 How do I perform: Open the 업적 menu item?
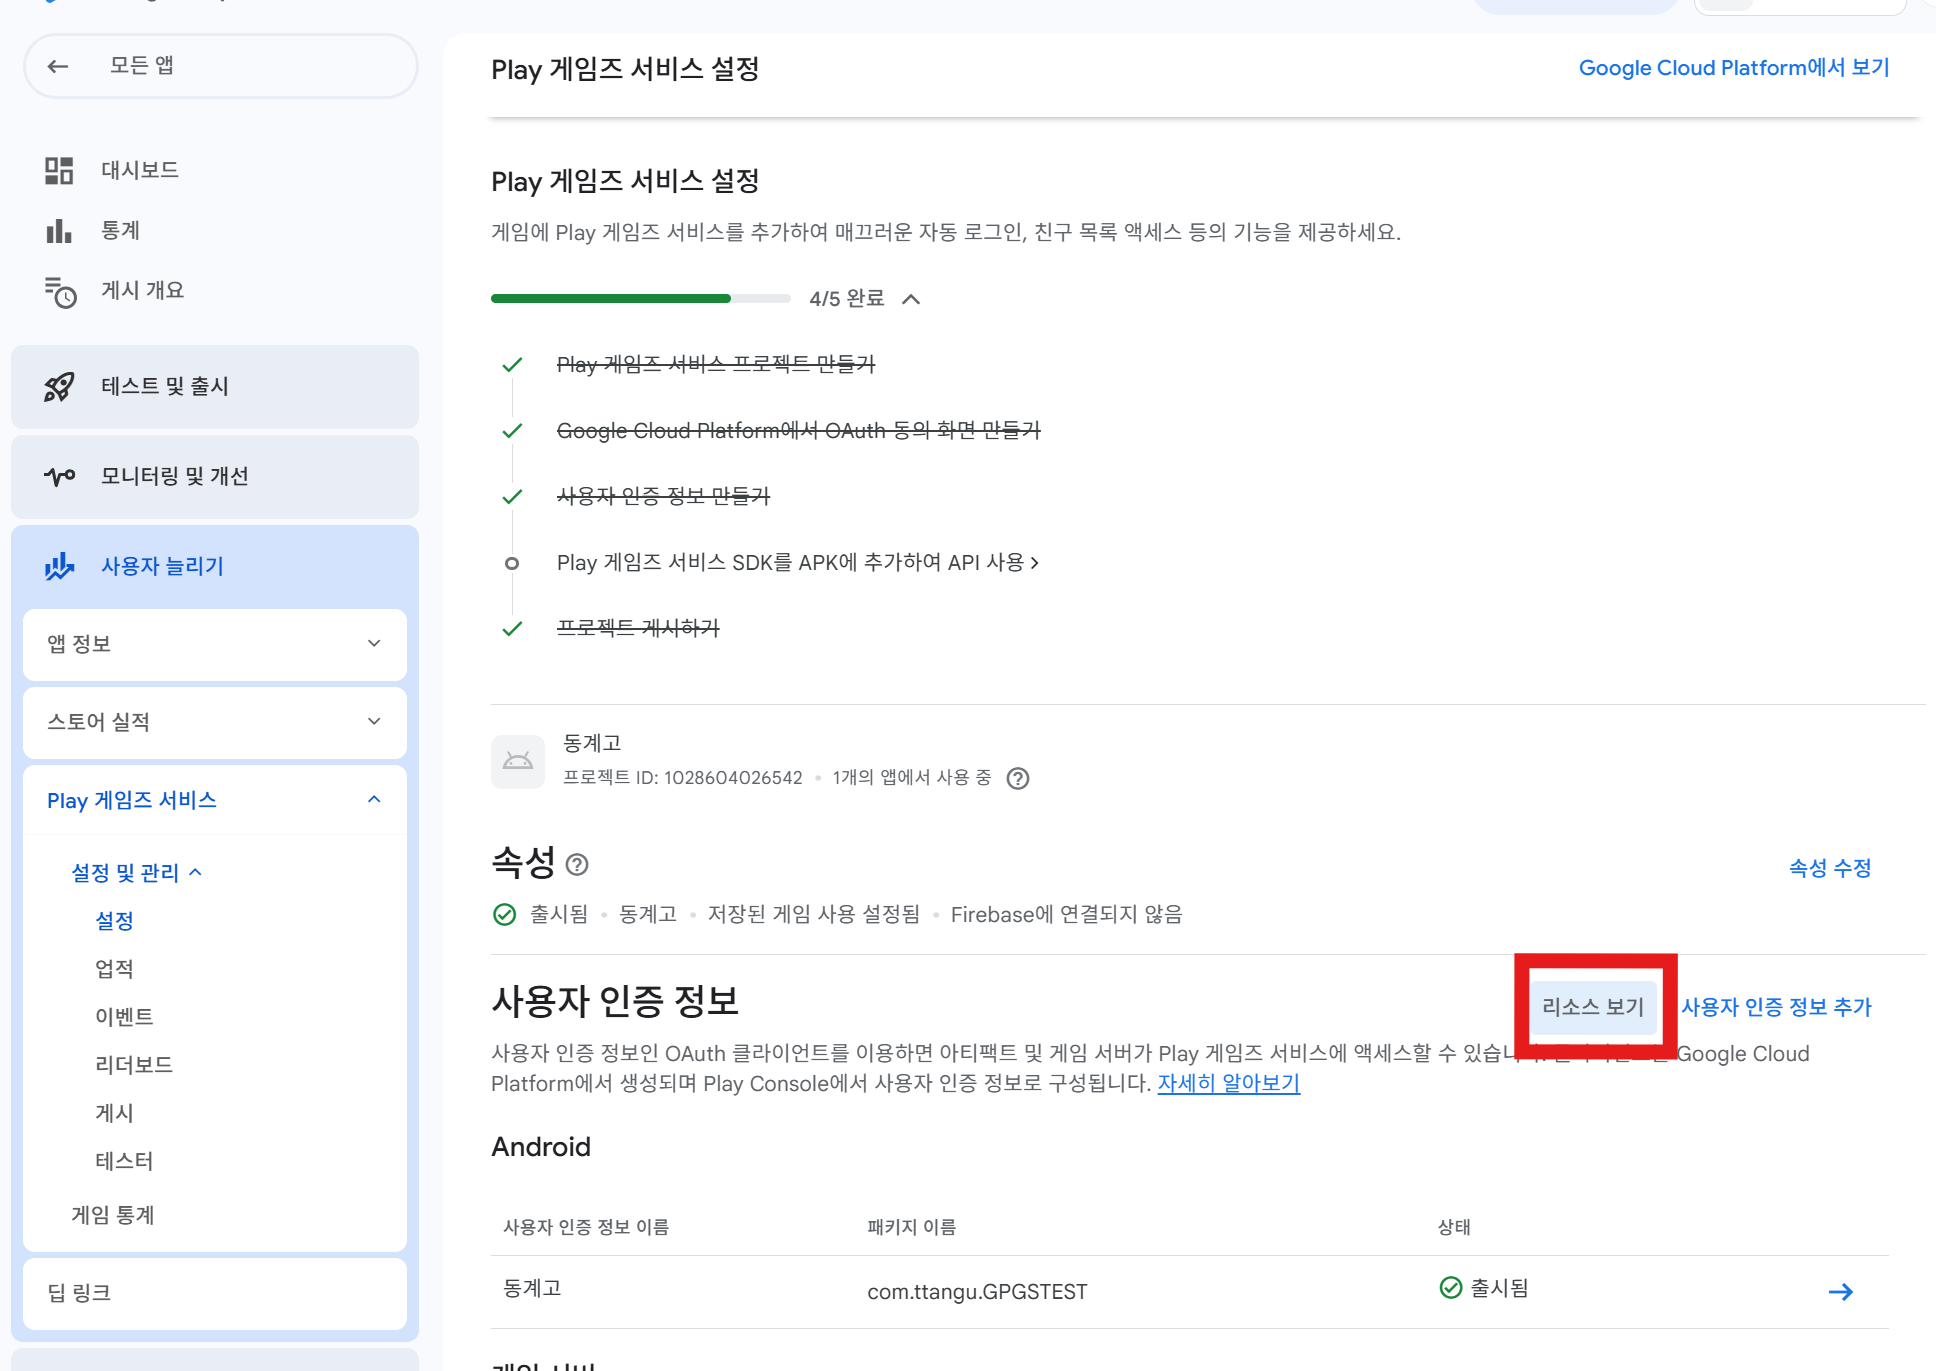tap(114, 969)
